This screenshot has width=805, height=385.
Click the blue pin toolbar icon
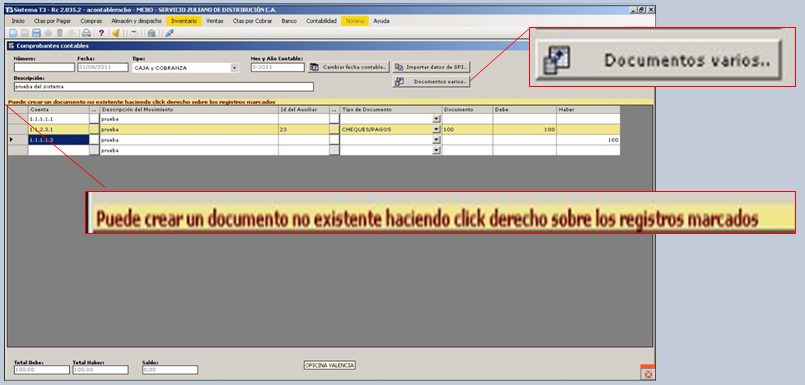pyautogui.click(x=169, y=33)
